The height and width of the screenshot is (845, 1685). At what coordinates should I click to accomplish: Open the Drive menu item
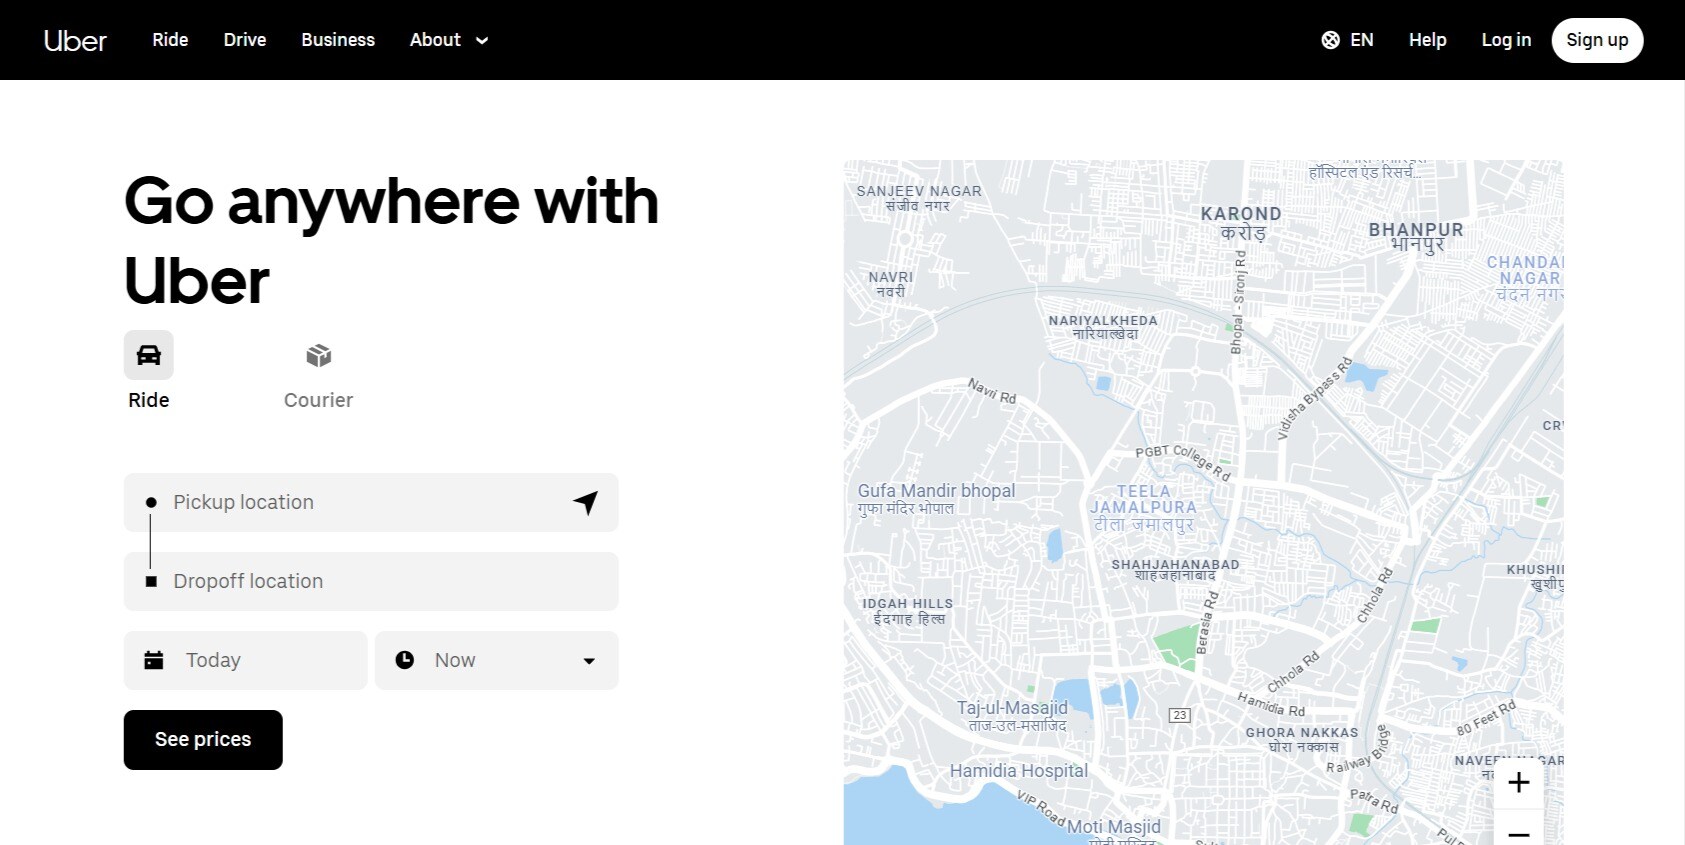pos(245,40)
